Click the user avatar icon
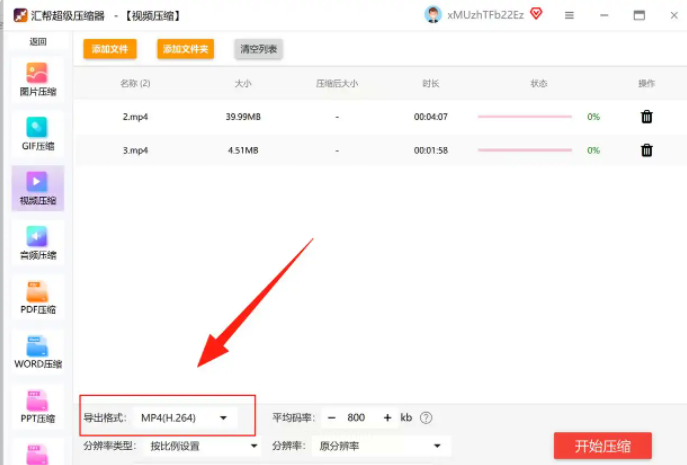Screen dimensions: 687x465 pos(433,15)
